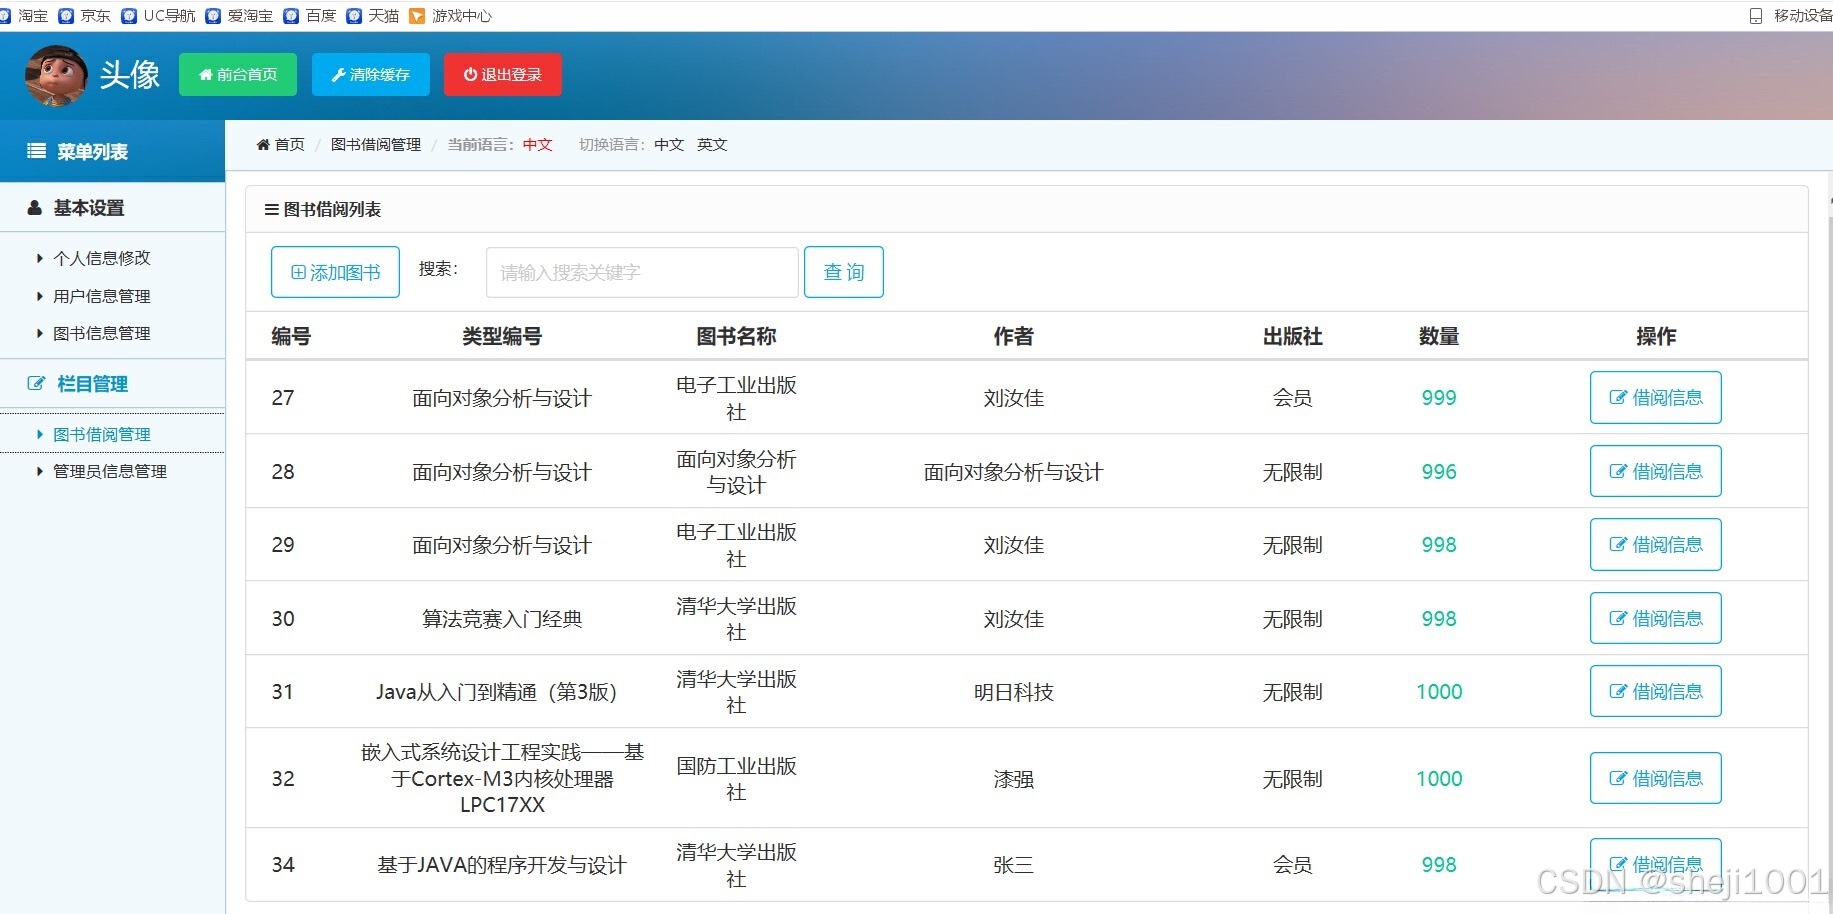Click the hamburger icon beside 菜单列表
The width and height of the screenshot is (1833, 914).
36,151
